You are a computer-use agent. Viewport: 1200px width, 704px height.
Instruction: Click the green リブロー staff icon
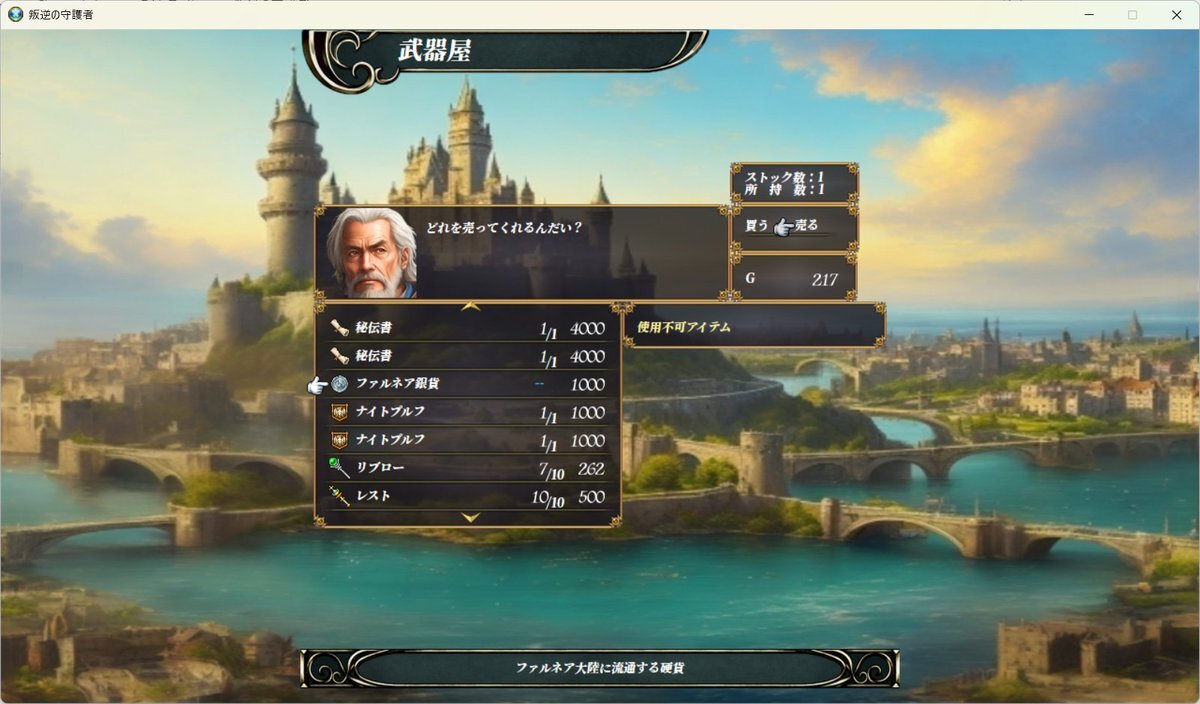(340, 468)
